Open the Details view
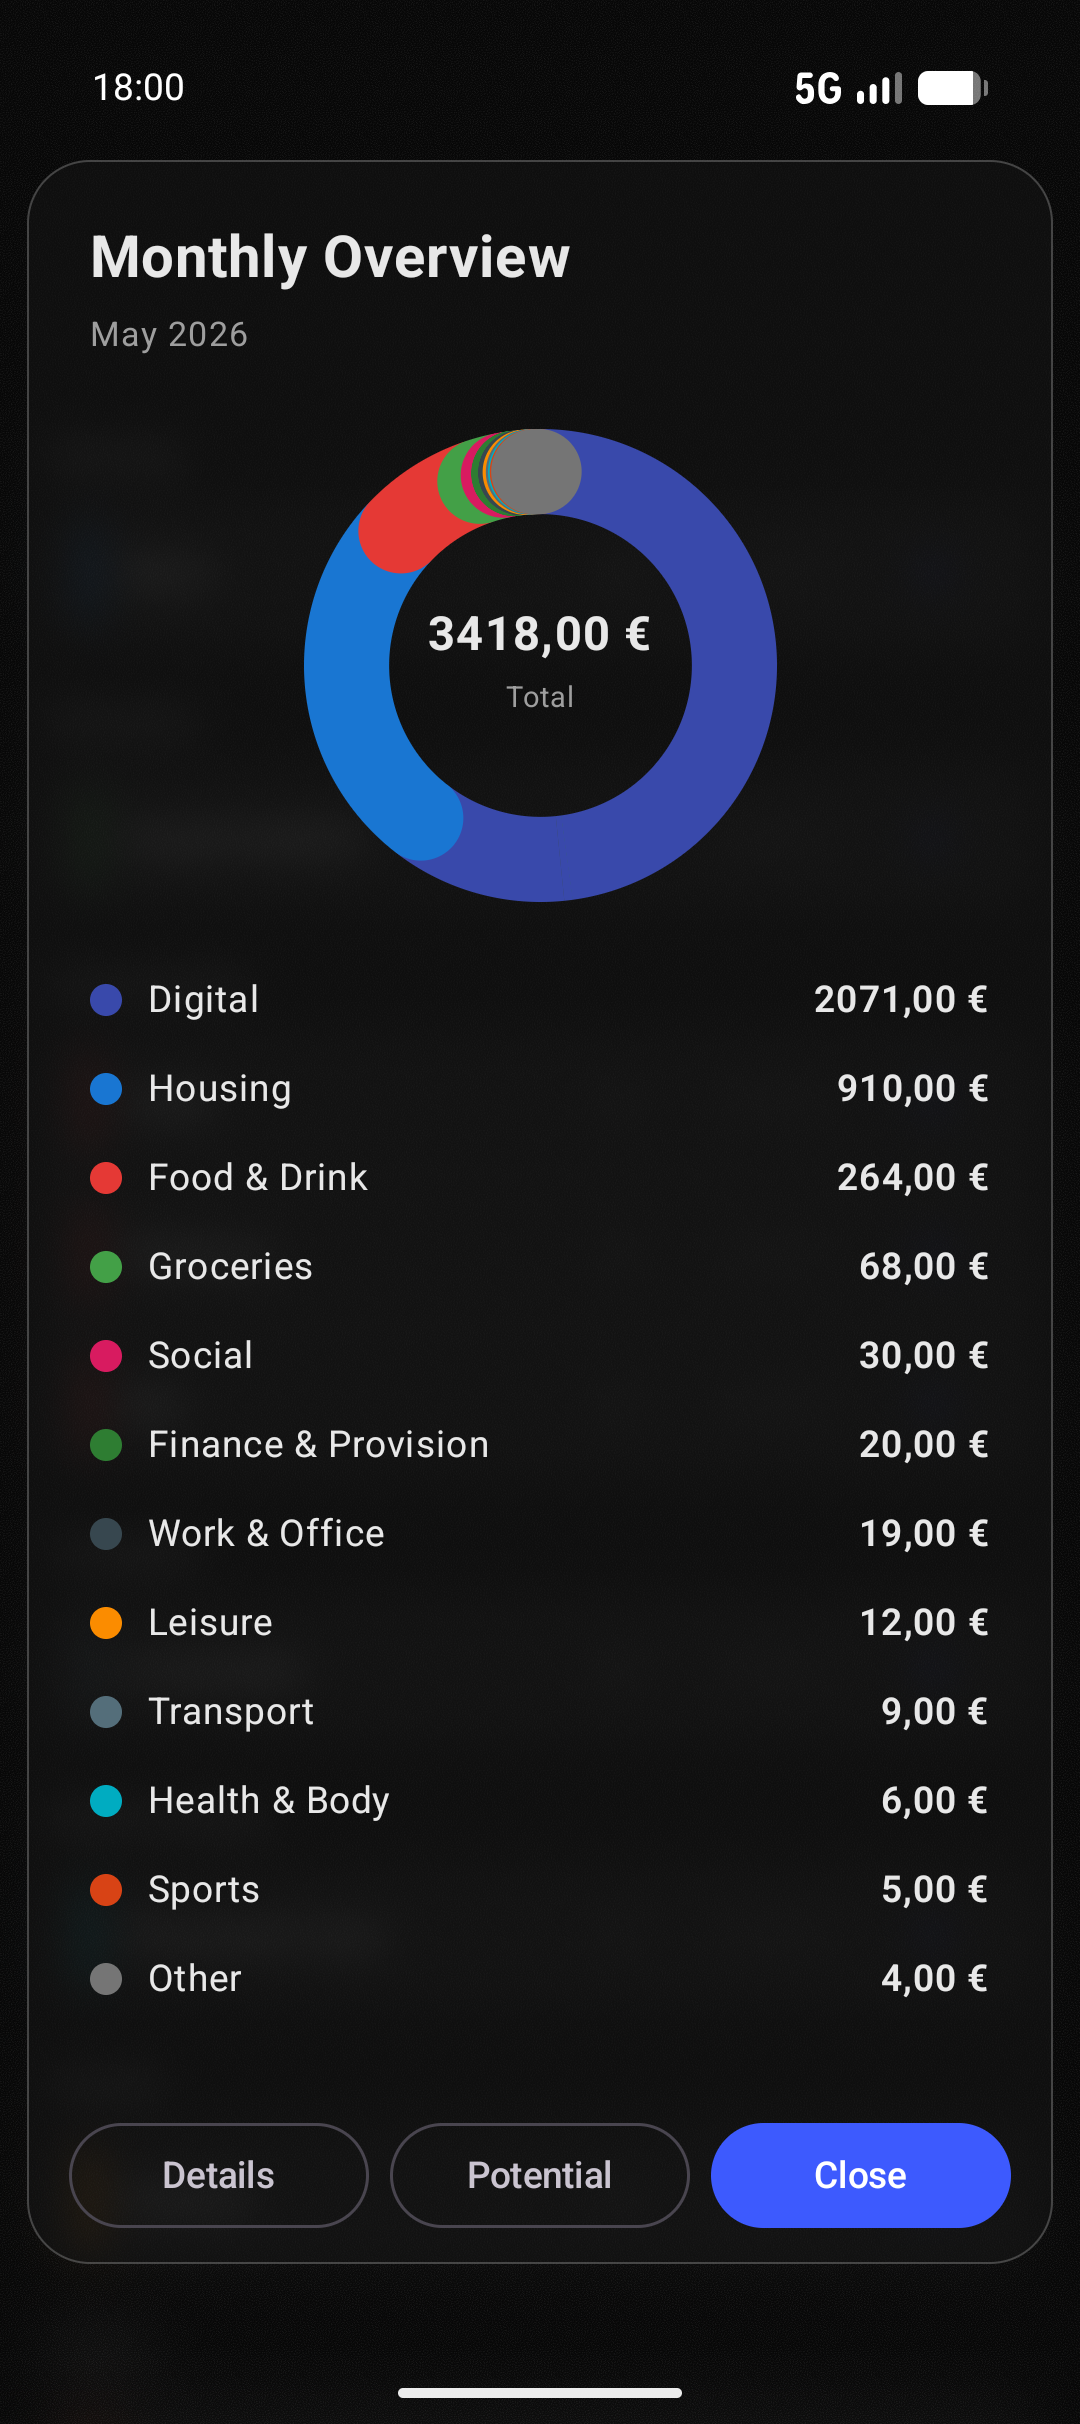1080x2424 pixels. pyautogui.click(x=219, y=2175)
